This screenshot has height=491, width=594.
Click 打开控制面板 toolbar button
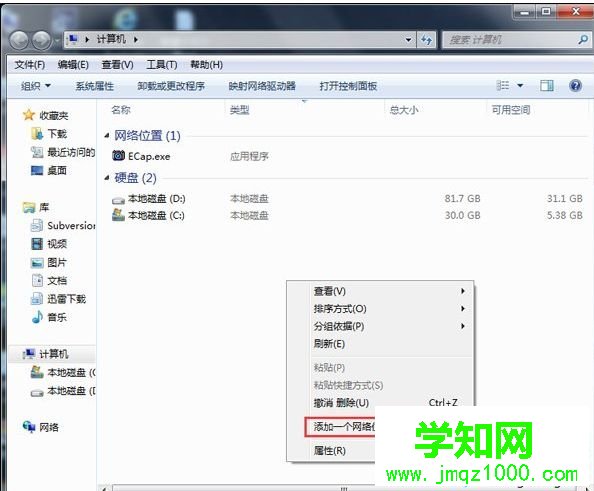[x=348, y=86]
